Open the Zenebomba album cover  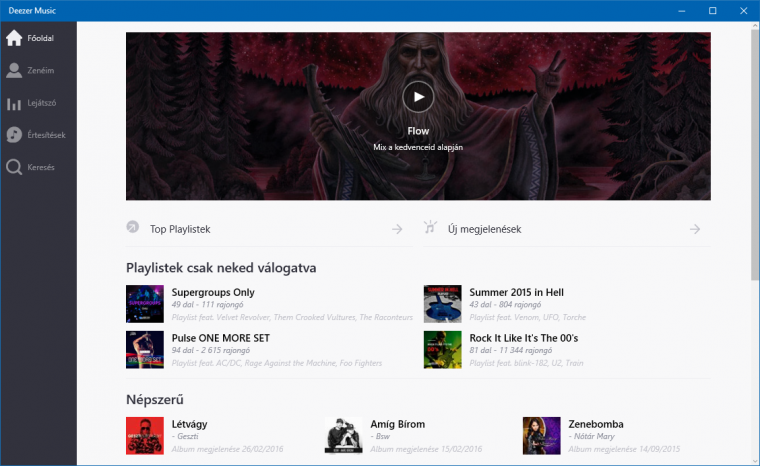pos(541,435)
